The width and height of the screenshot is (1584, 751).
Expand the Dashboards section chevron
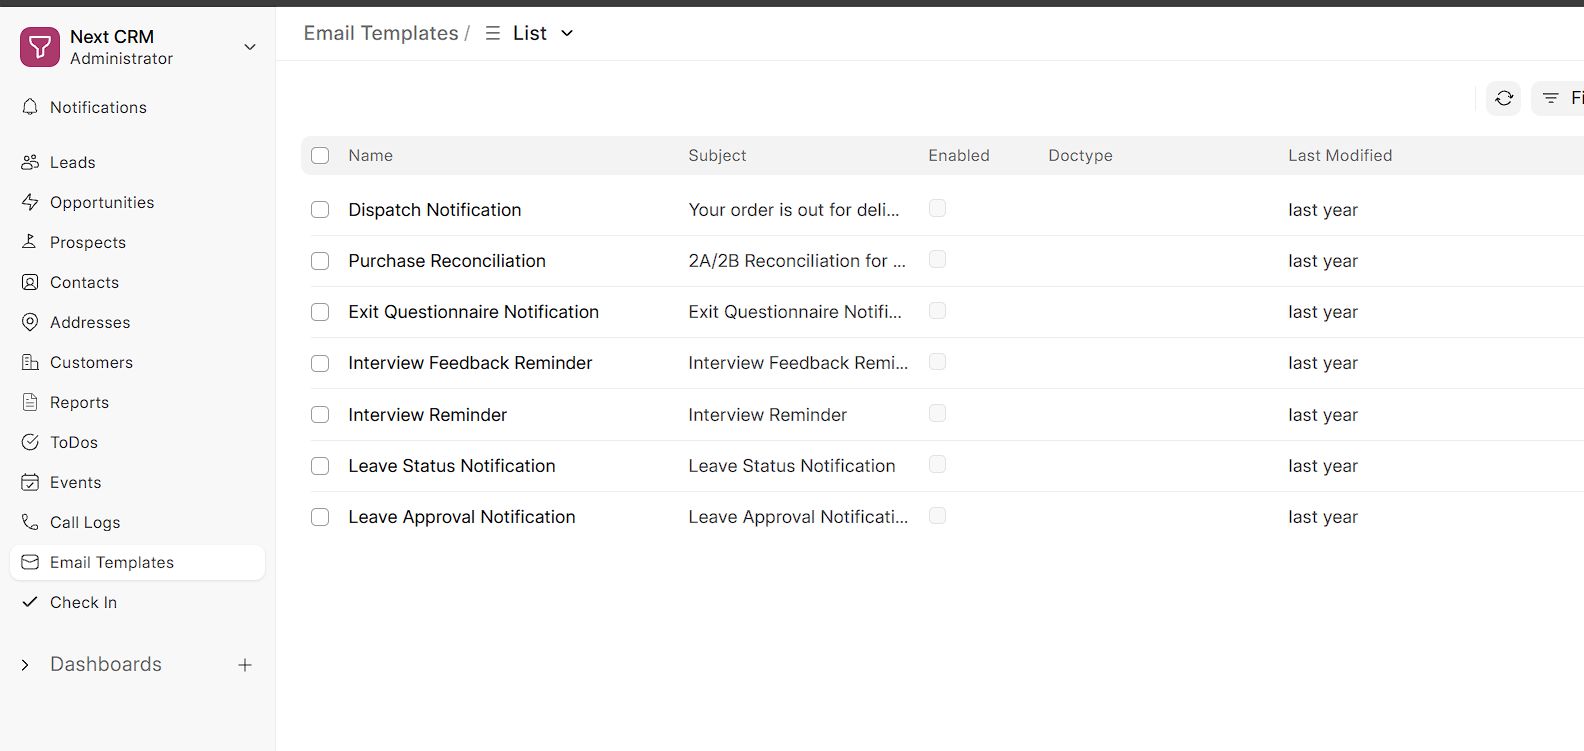pos(25,665)
